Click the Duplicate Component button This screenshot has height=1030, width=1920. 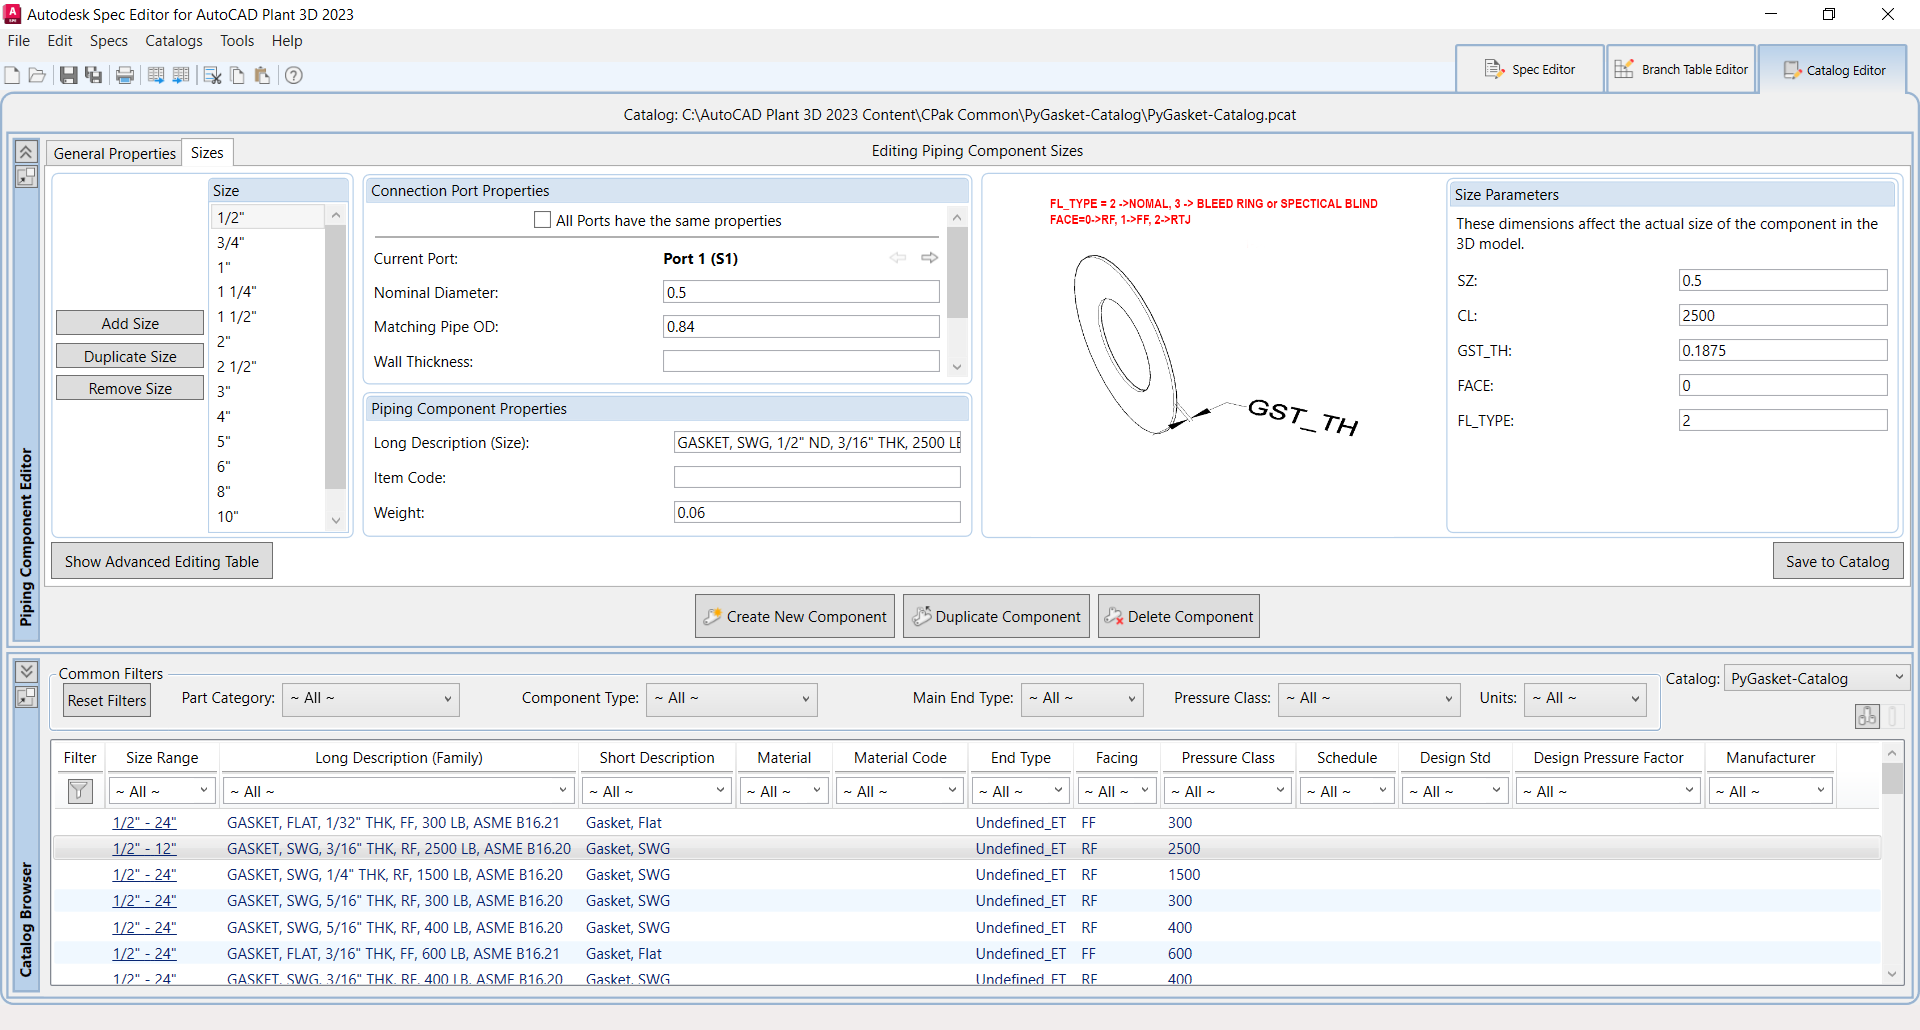(x=996, y=616)
